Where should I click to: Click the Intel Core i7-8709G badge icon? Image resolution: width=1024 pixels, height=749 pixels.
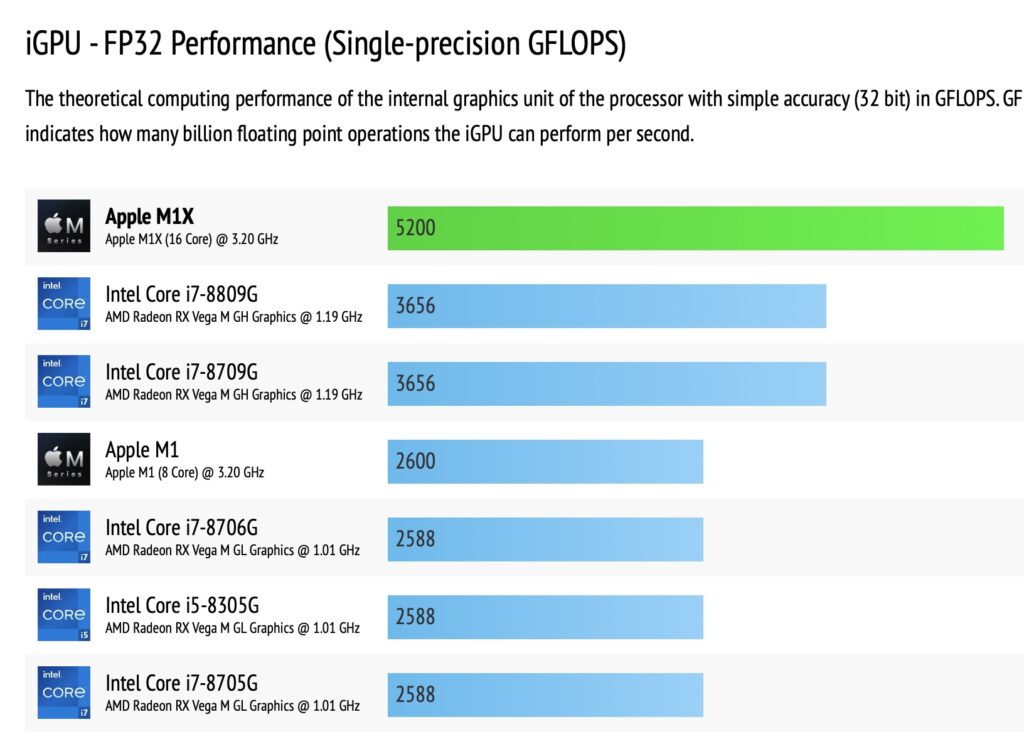[64, 381]
